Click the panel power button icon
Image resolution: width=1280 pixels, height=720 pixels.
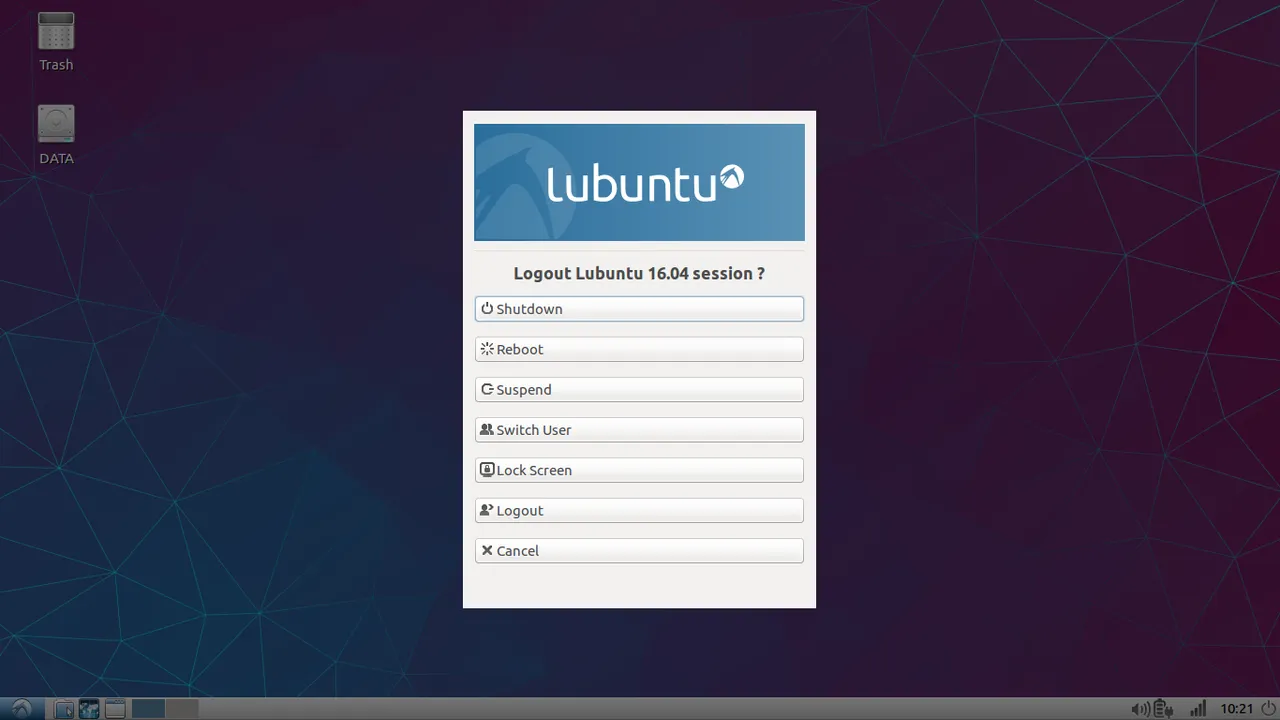tap(1268, 709)
